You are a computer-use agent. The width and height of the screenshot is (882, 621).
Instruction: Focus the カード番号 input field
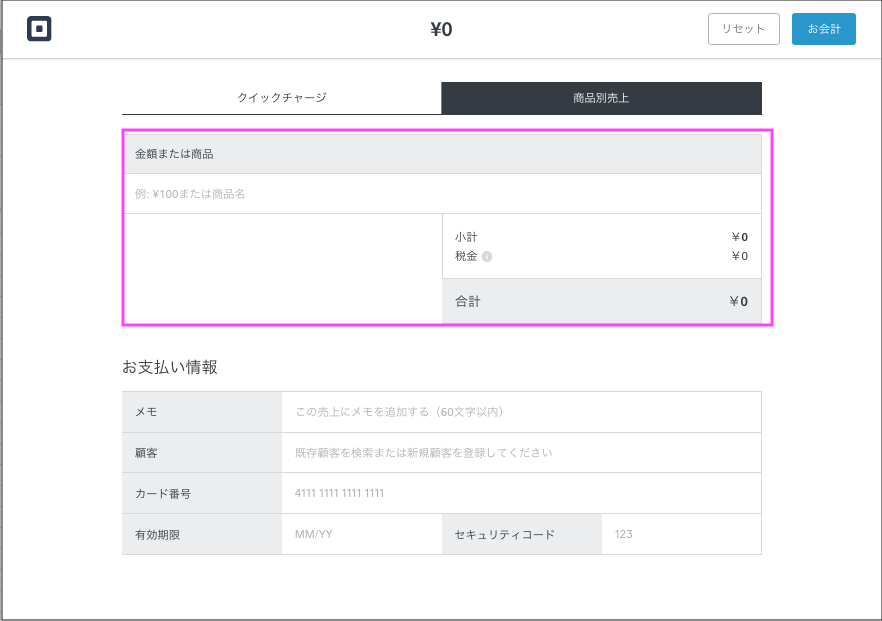point(520,493)
